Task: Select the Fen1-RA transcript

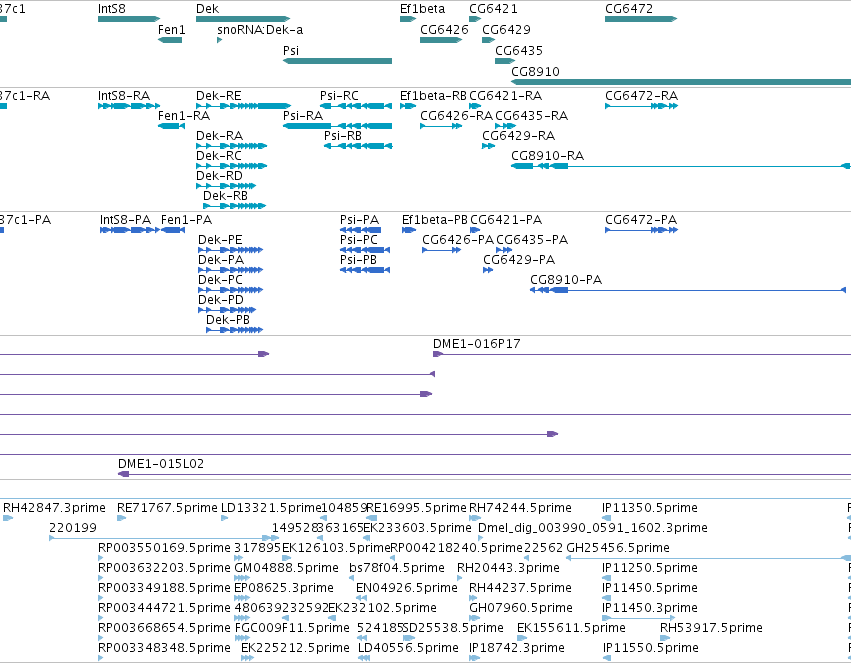Action: [171, 126]
